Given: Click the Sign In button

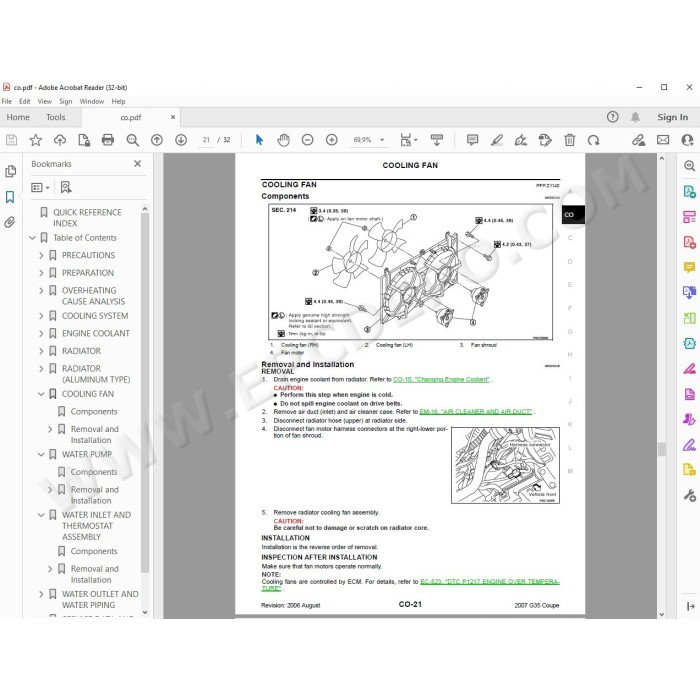Looking at the screenshot, I should [672, 117].
